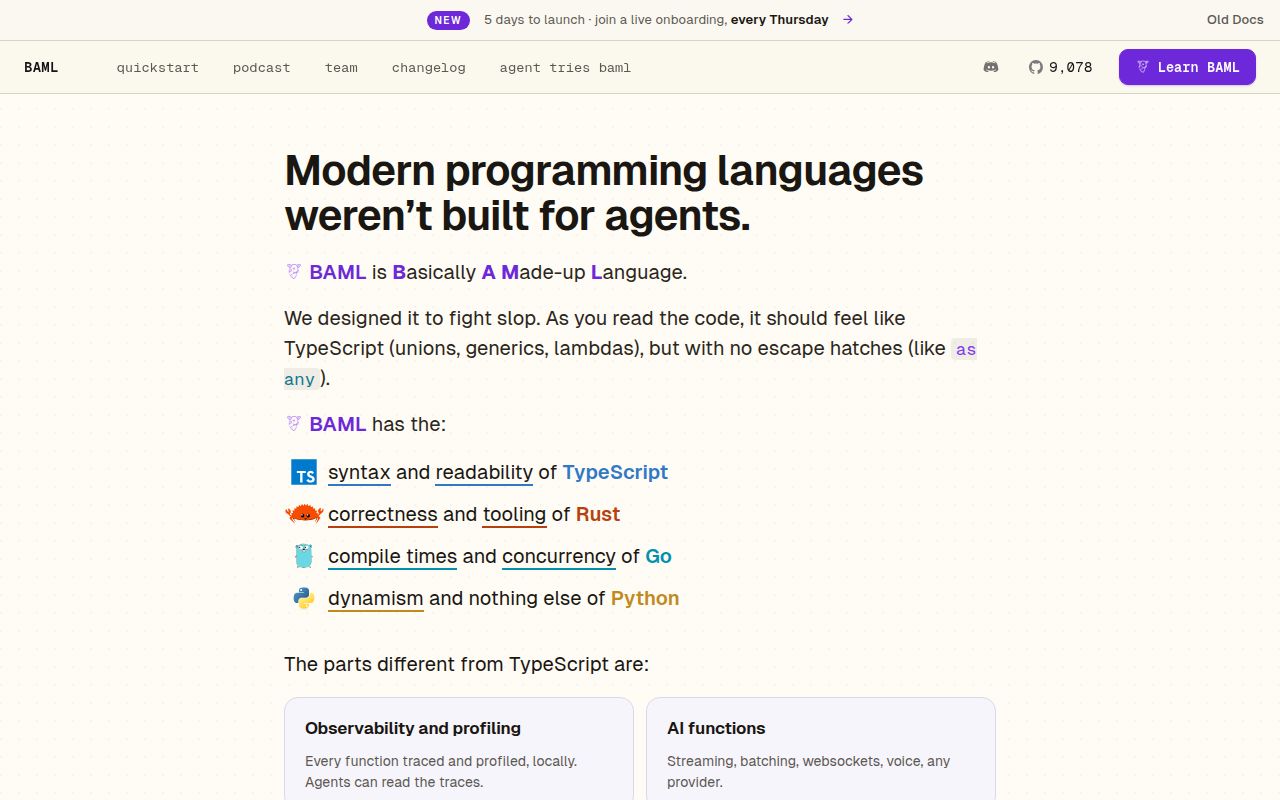1280x800 pixels.
Task: Click the underlined 'correctness' term
Action: (383, 514)
